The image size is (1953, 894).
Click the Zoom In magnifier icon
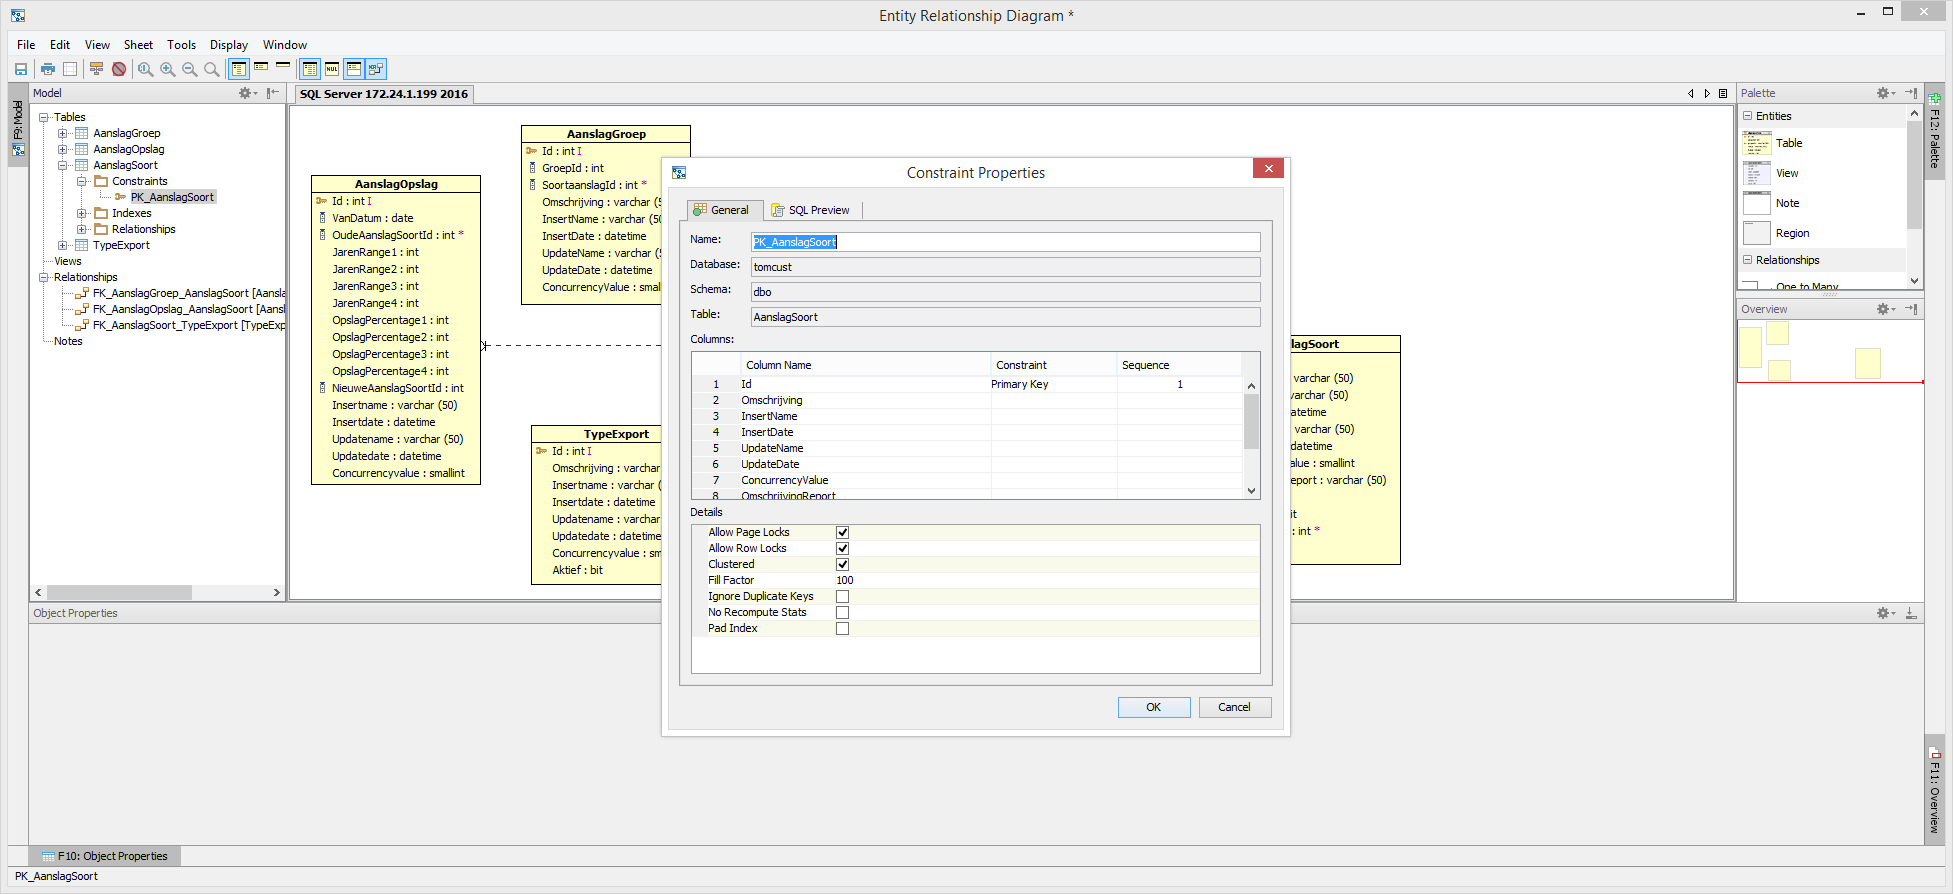point(167,69)
